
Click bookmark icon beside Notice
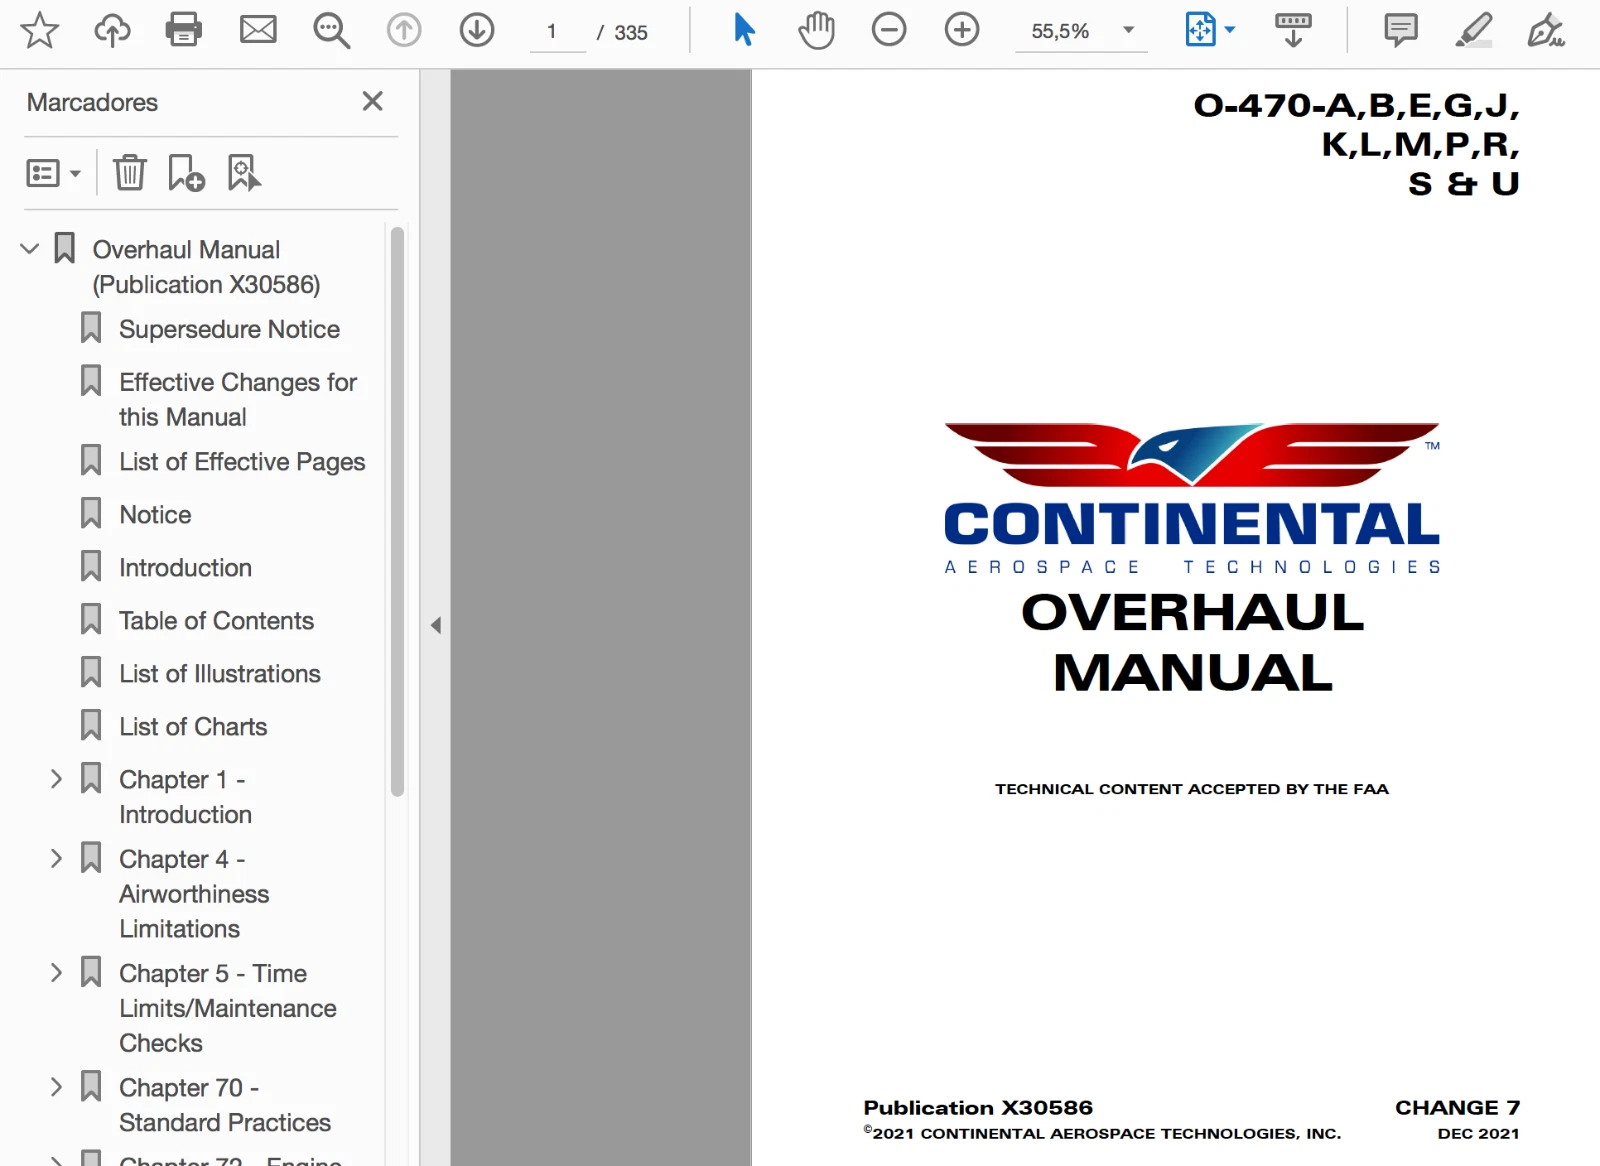(x=91, y=513)
